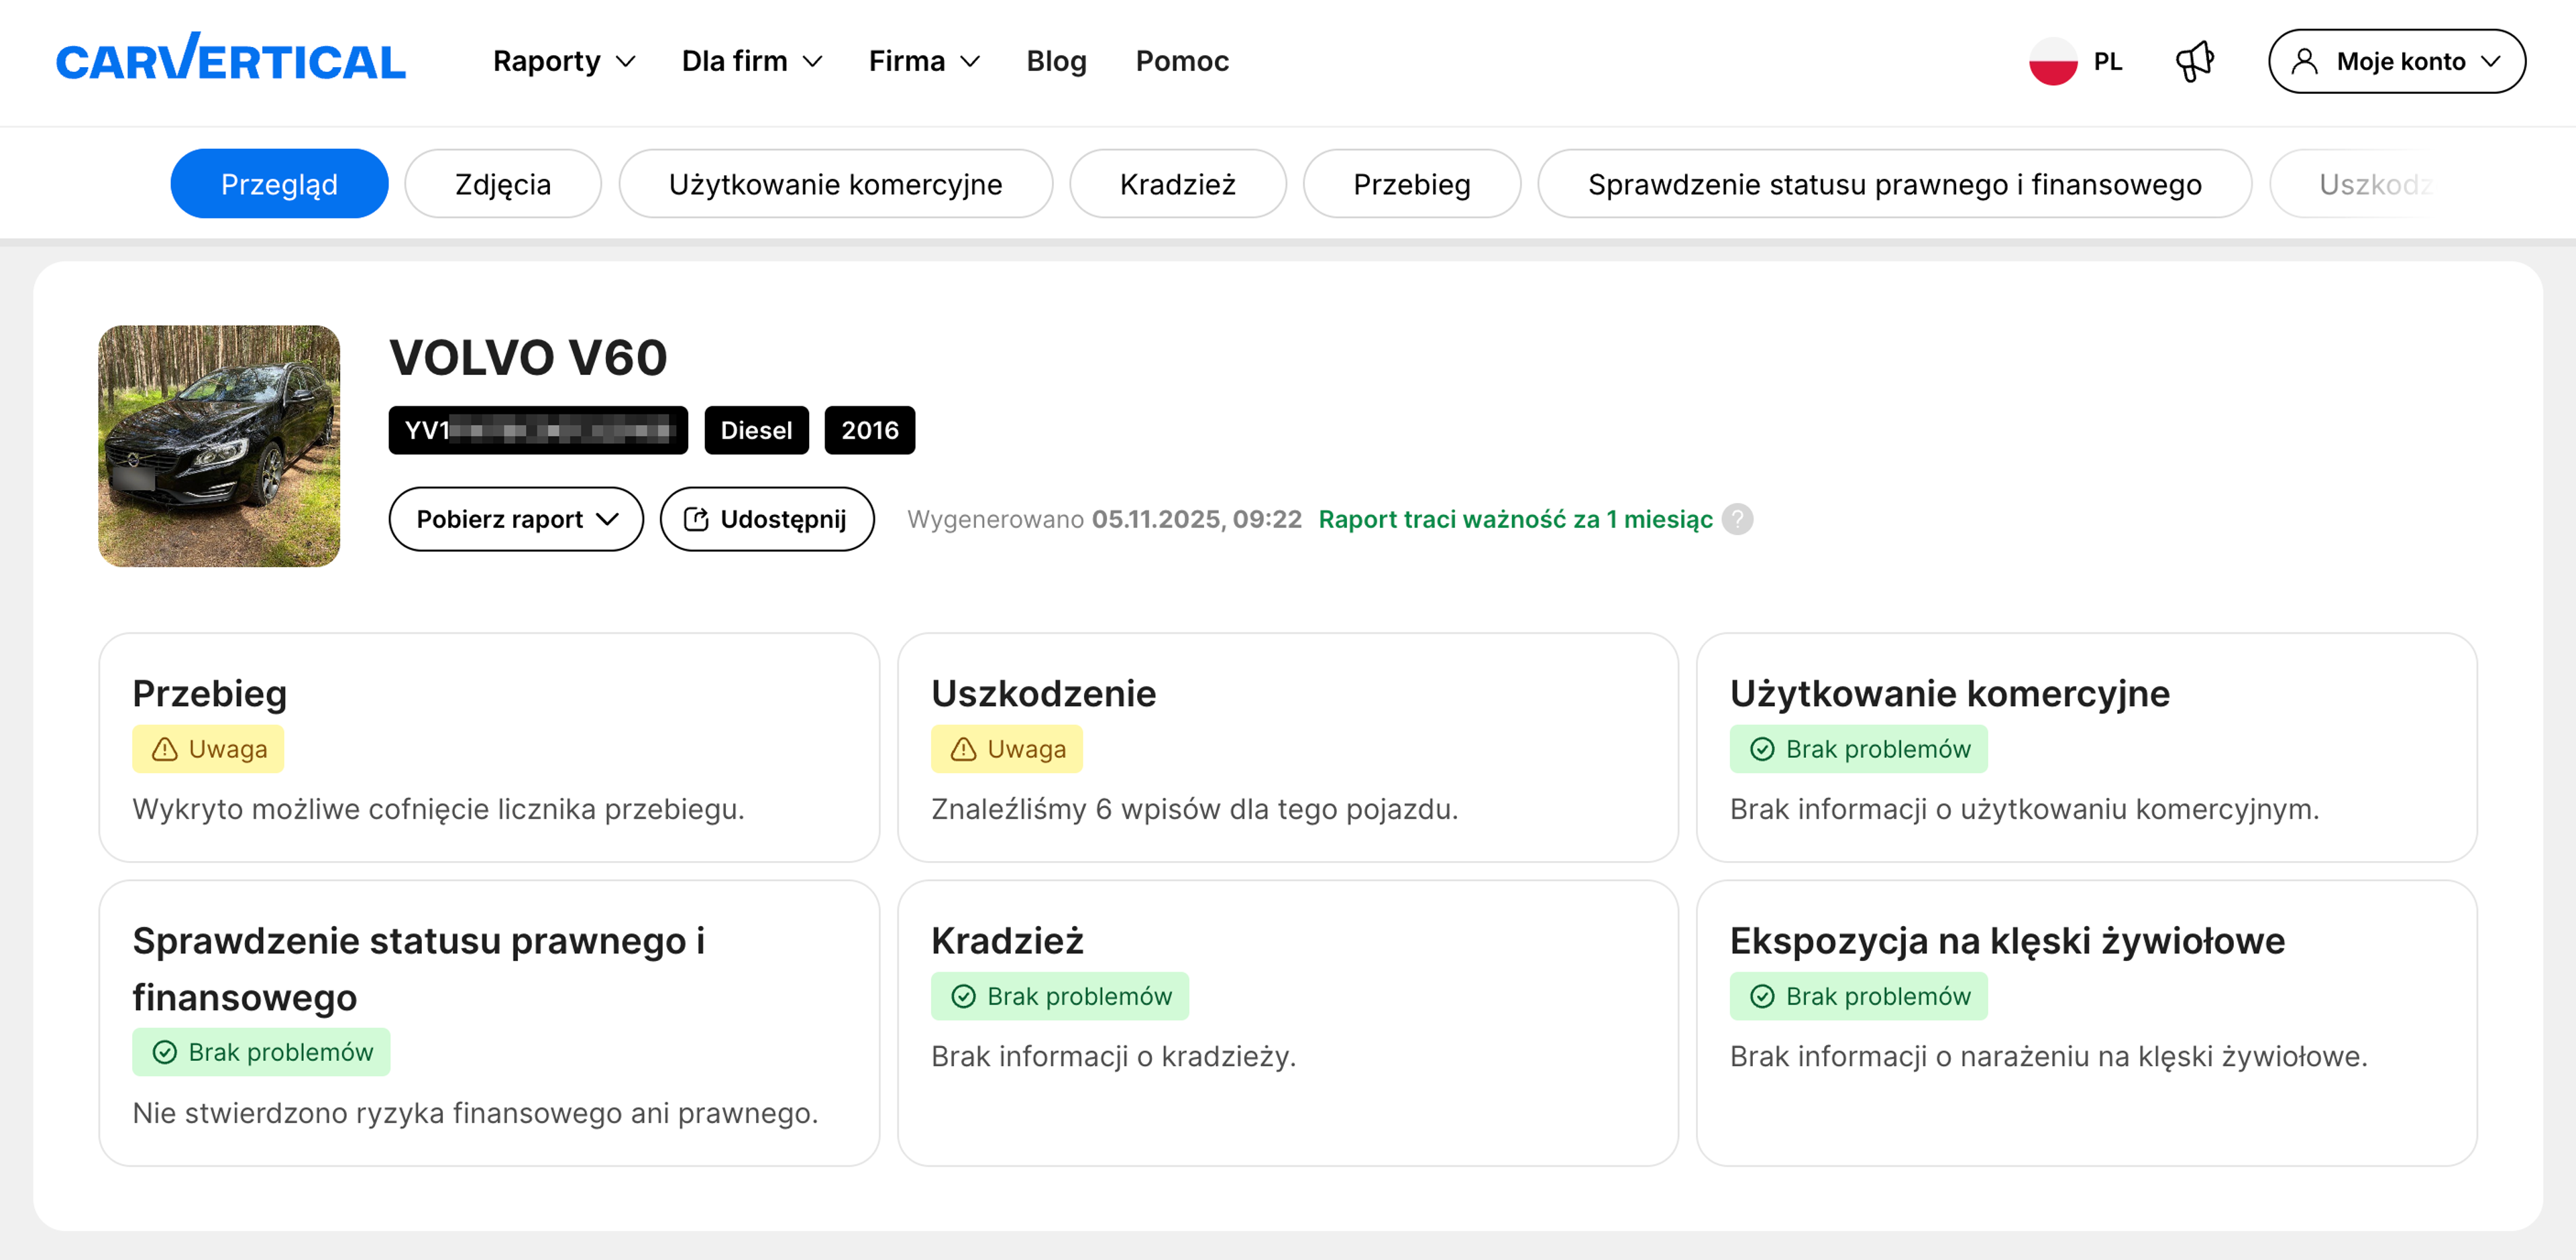The image size is (2576, 1260).
Task: Click Brak problemów badge in Kradzież card
Action: (x=1060, y=996)
